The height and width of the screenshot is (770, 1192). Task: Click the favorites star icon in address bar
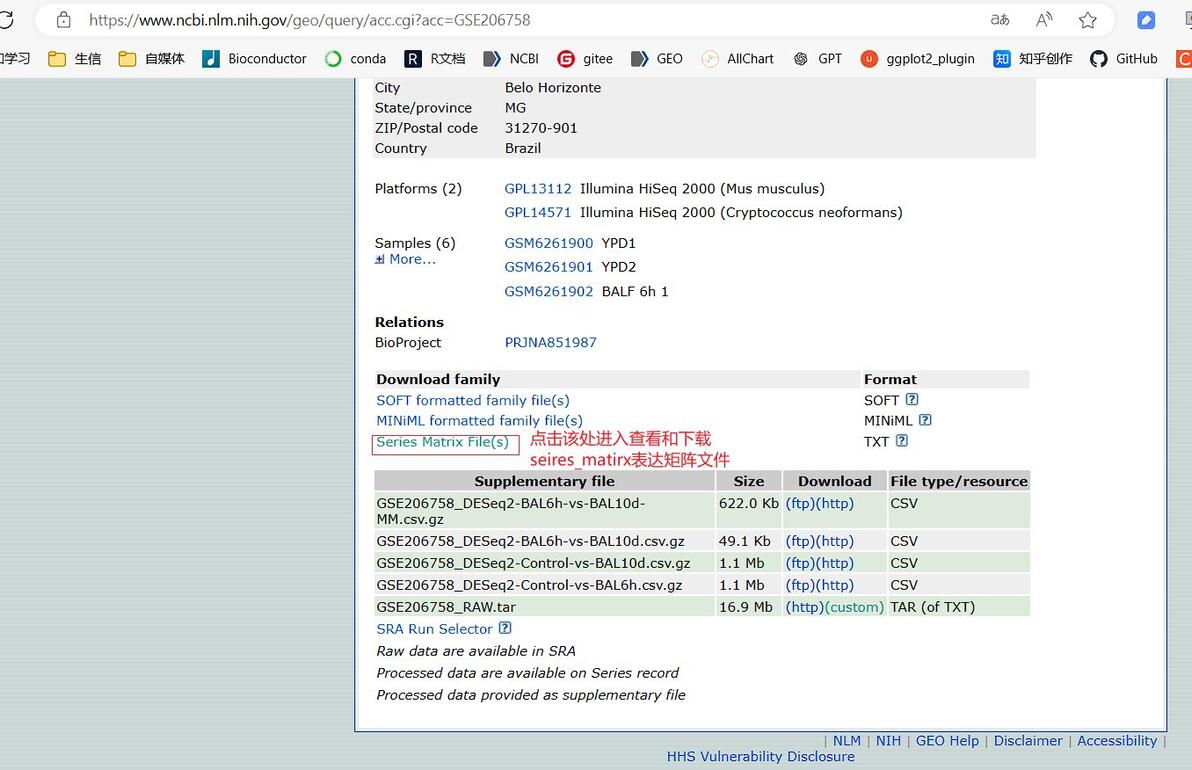(x=1088, y=20)
